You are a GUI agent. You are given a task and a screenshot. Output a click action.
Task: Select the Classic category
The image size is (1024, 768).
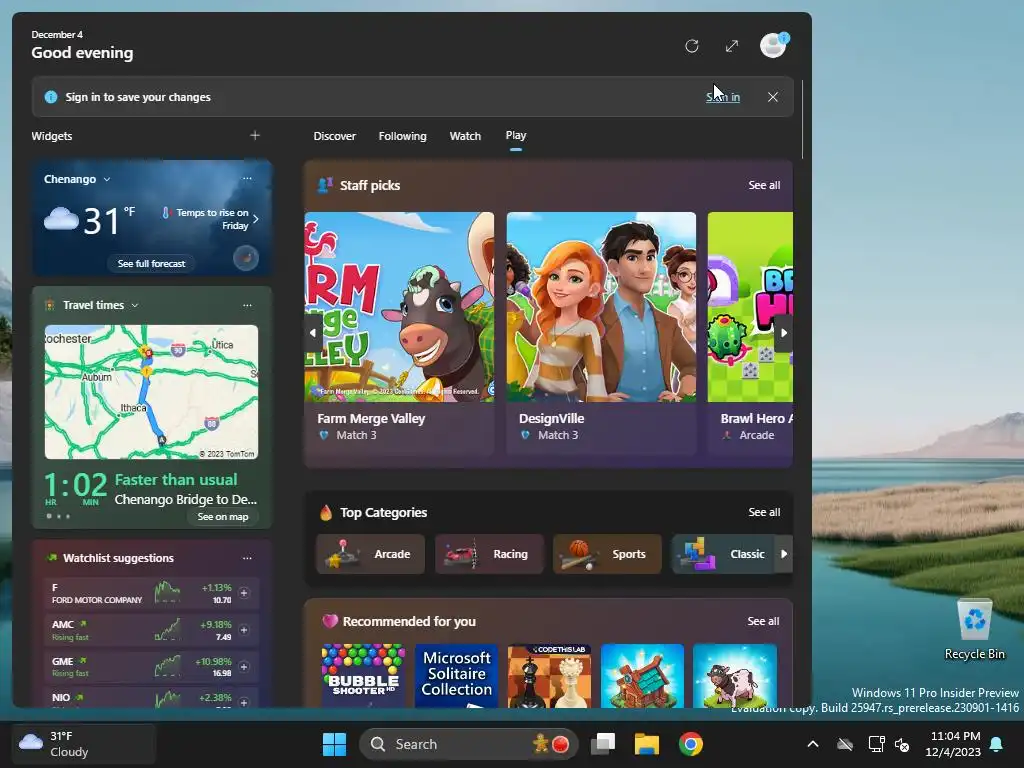click(723, 554)
